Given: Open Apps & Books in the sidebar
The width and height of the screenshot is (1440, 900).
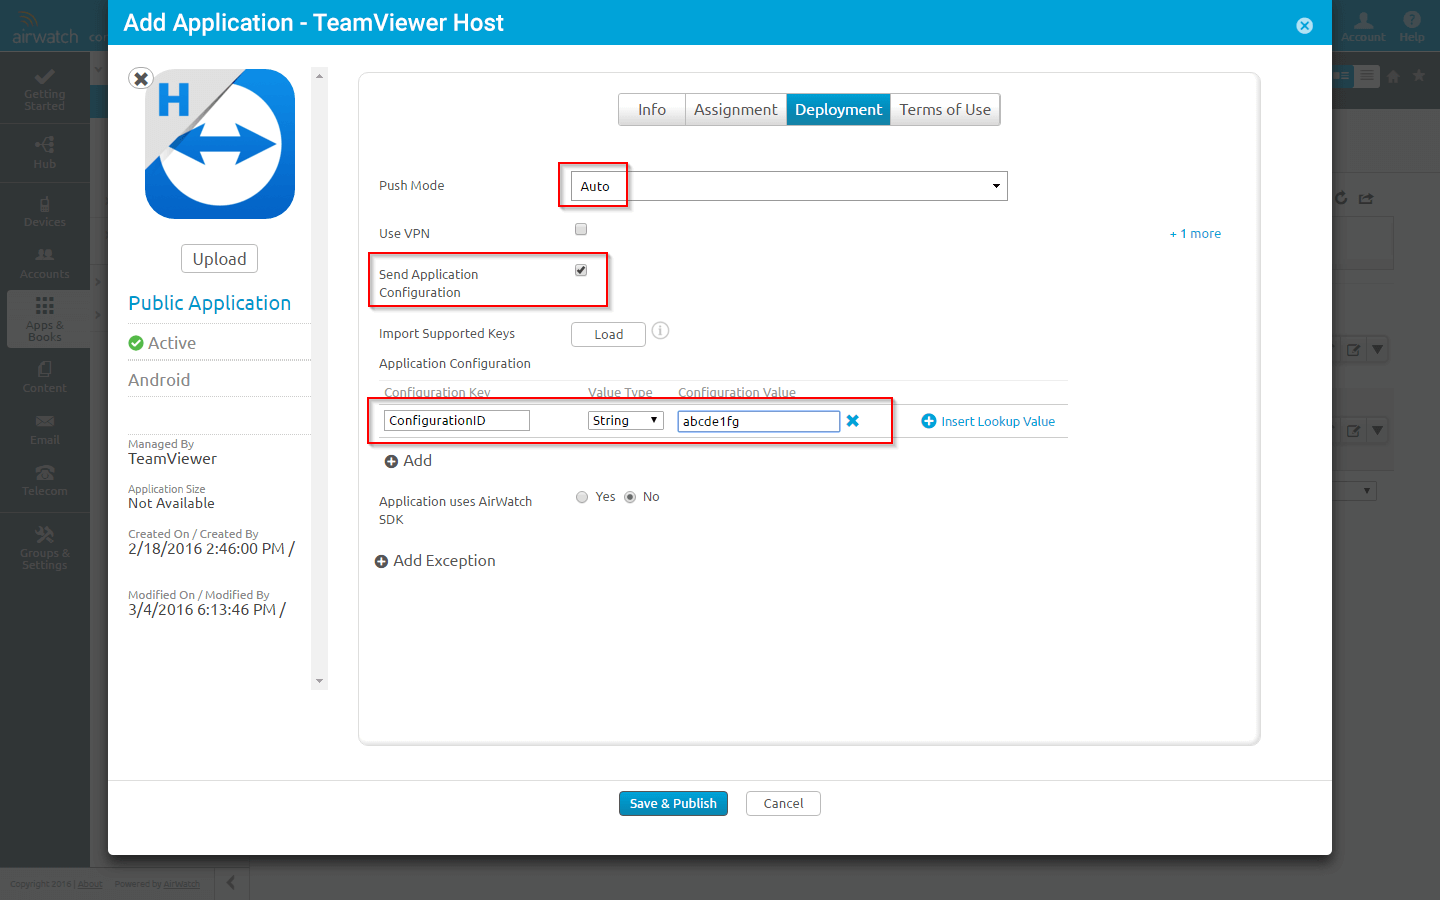Looking at the screenshot, I should [45, 318].
